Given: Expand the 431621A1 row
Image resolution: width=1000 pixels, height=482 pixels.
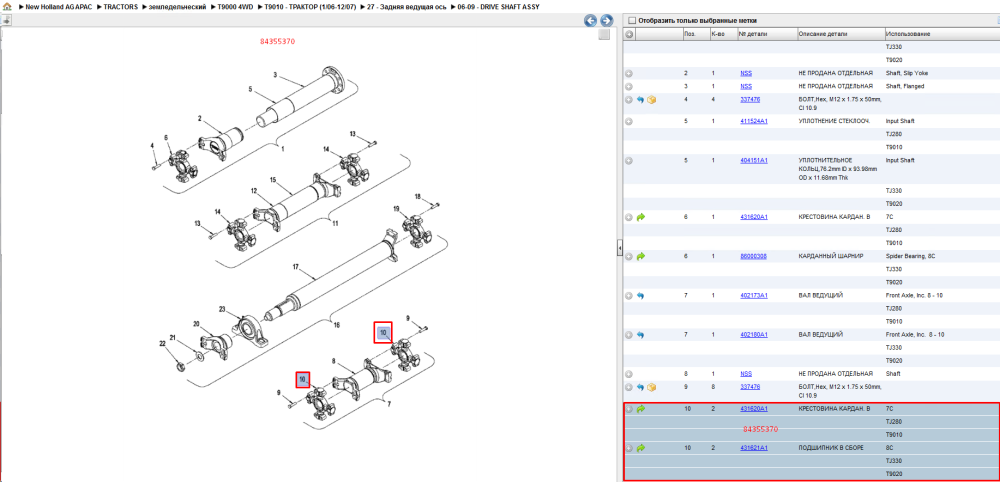Looking at the screenshot, I should pyautogui.click(x=629, y=448).
